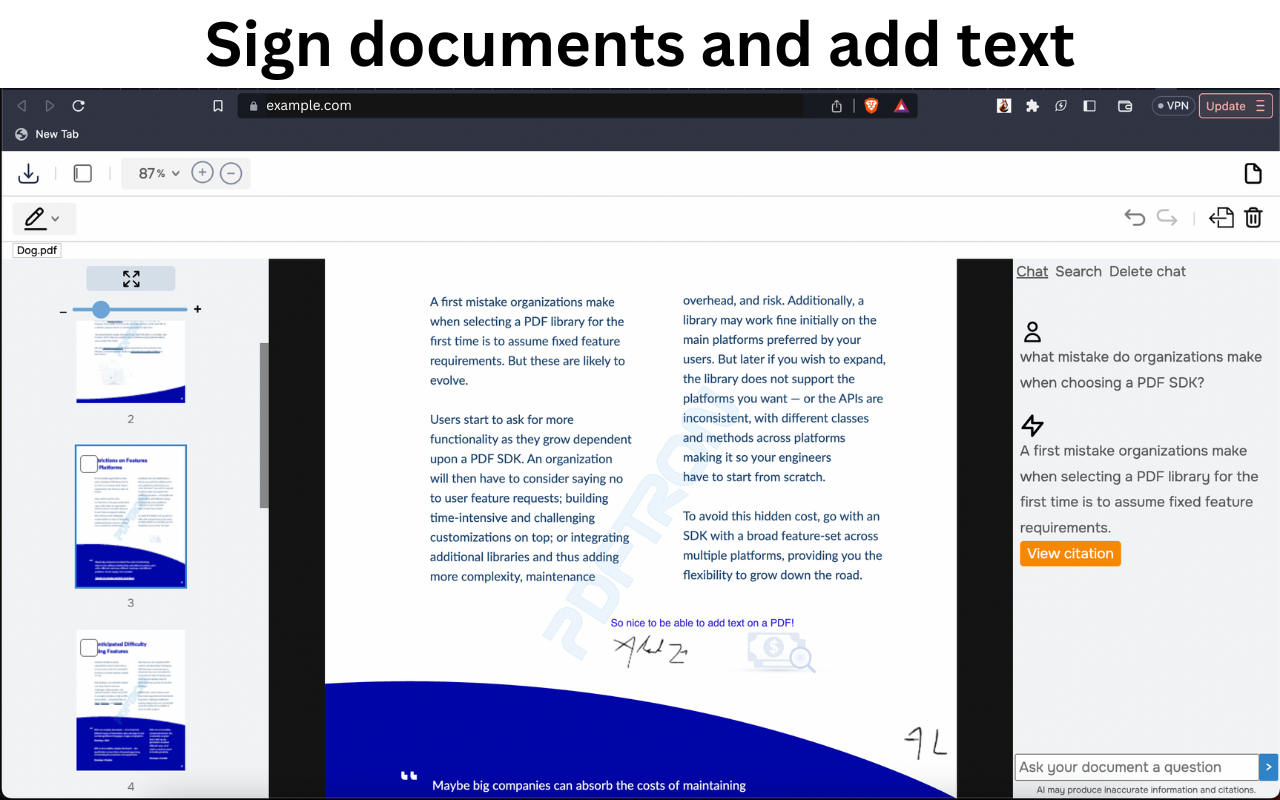Decrease thumbnail size with minus sign
This screenshot has height=800, width=1280.
(x=63, y=311)
